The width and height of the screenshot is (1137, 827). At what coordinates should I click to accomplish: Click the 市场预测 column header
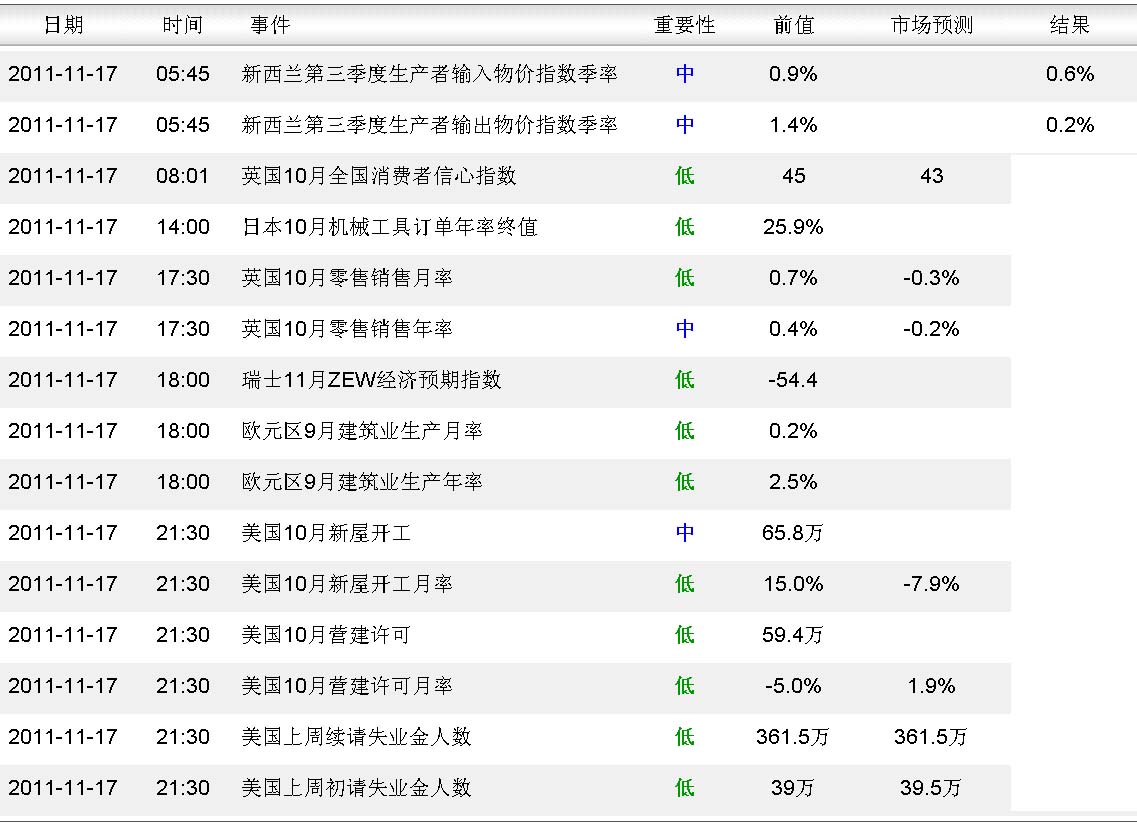pos(931,26)
